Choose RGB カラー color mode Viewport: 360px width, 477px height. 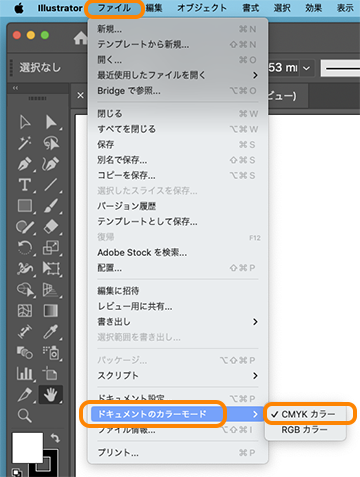[x=306, y=430]
